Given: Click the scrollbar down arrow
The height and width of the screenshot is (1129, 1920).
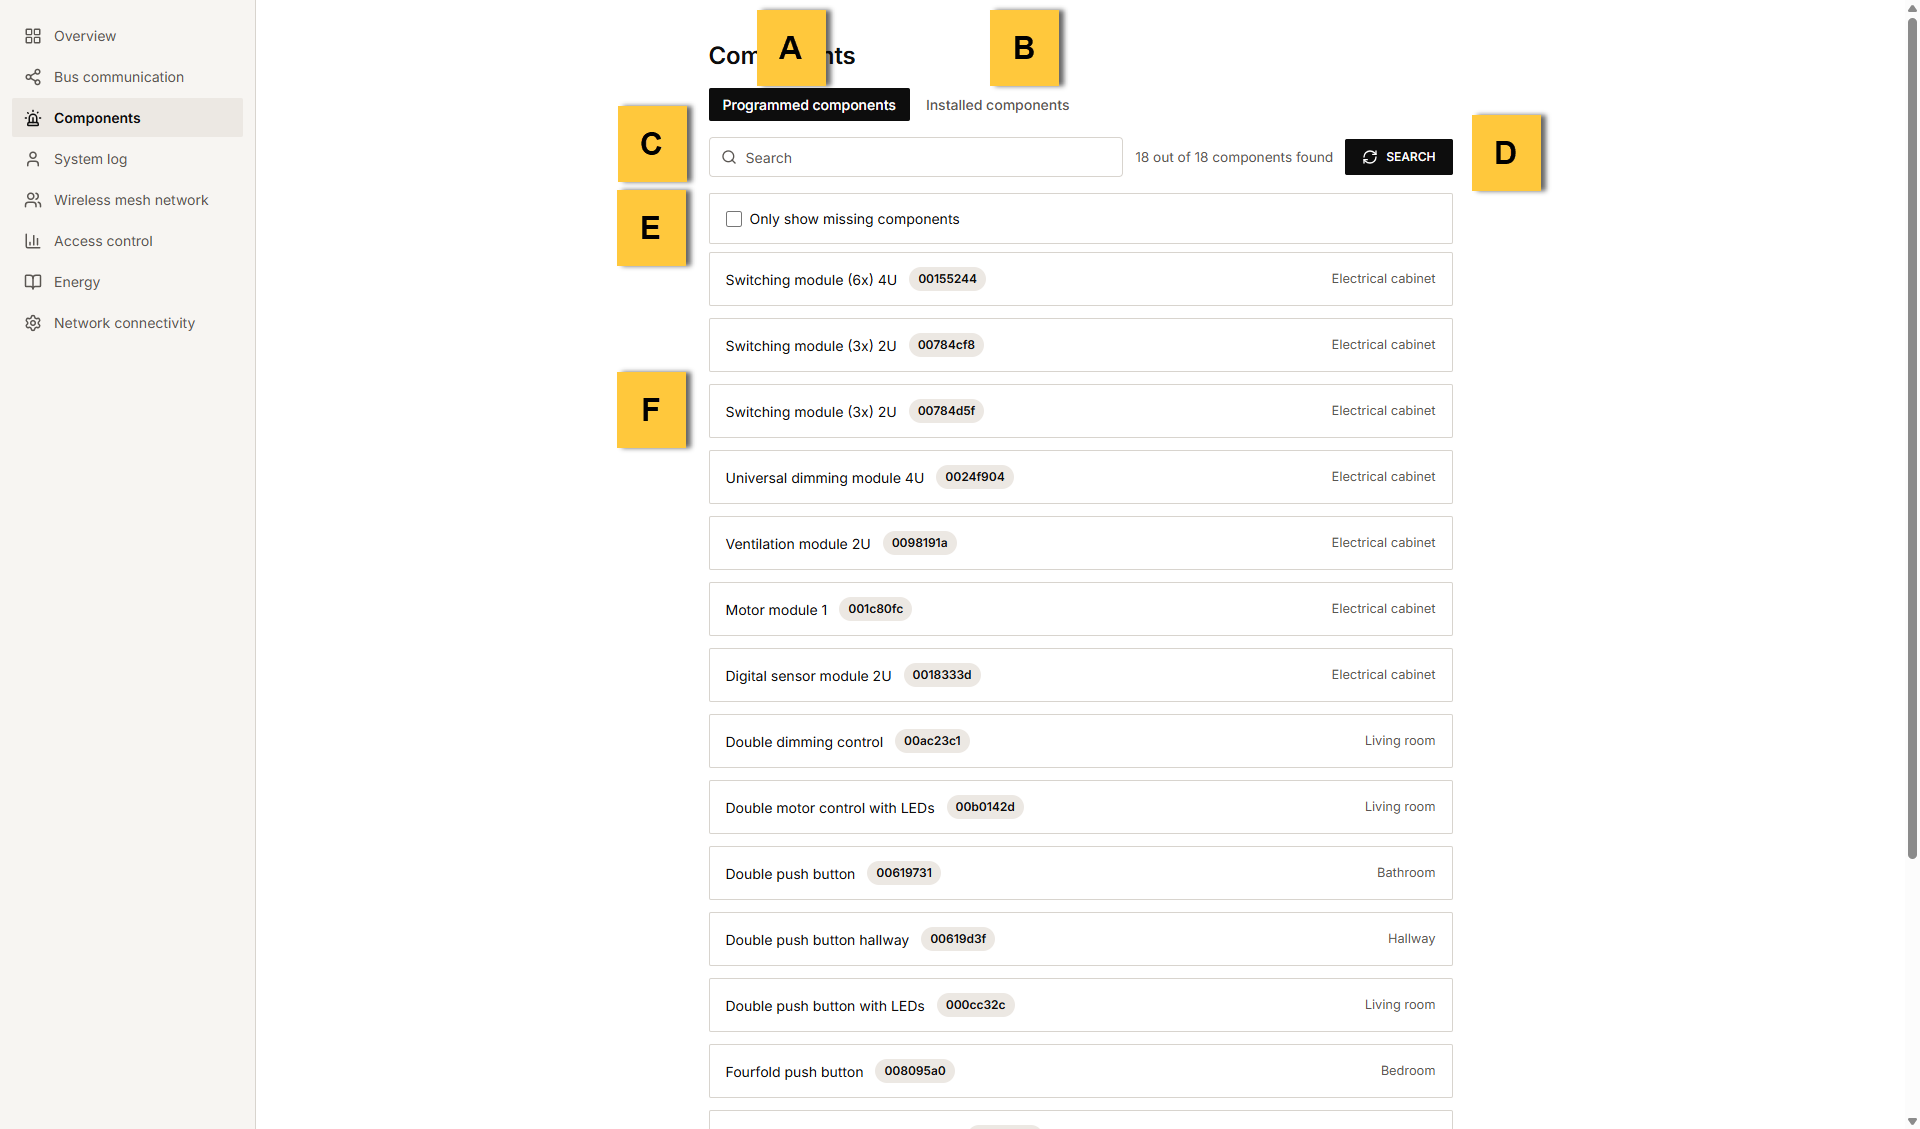Looking at the screenshot, I should click(x=1912, y=1121).
